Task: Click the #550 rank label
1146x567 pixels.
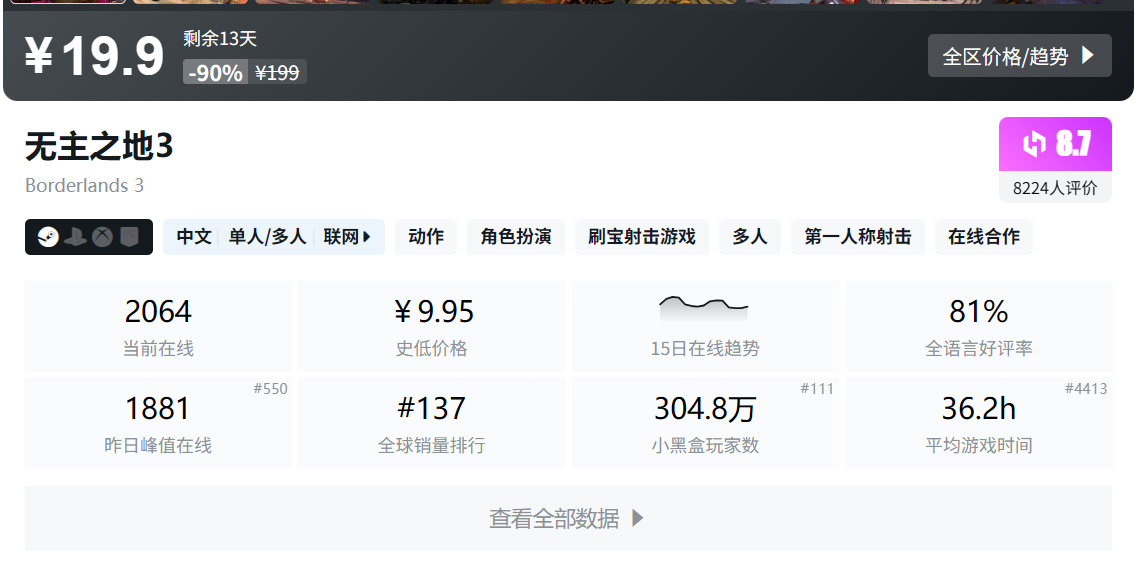Action: [270, 389]
